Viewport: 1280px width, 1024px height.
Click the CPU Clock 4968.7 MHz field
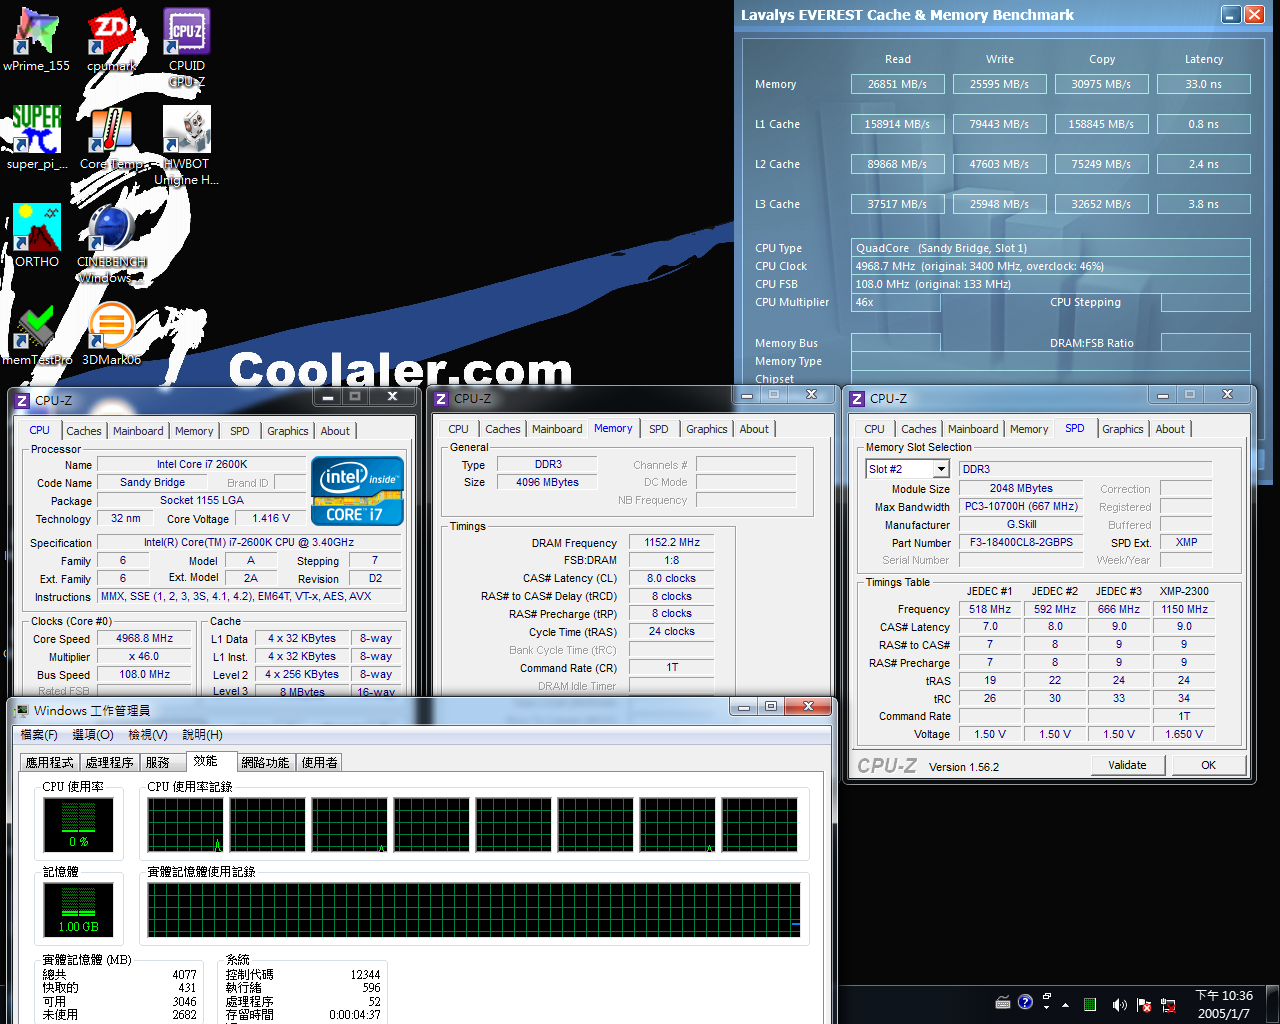(1050, 266)
